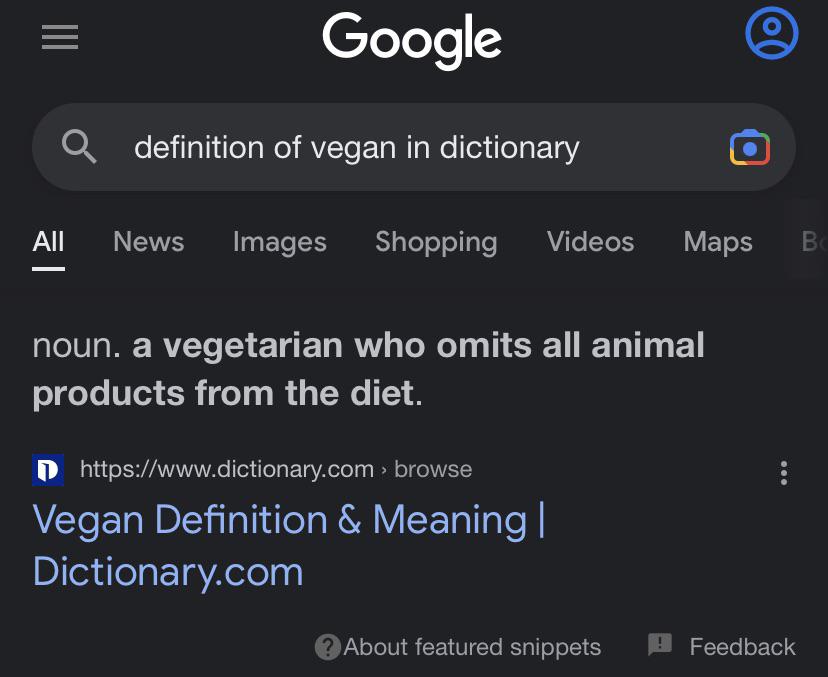Open your Google account profile
This screenshot has width=828, height=677.
pos(771,33)
